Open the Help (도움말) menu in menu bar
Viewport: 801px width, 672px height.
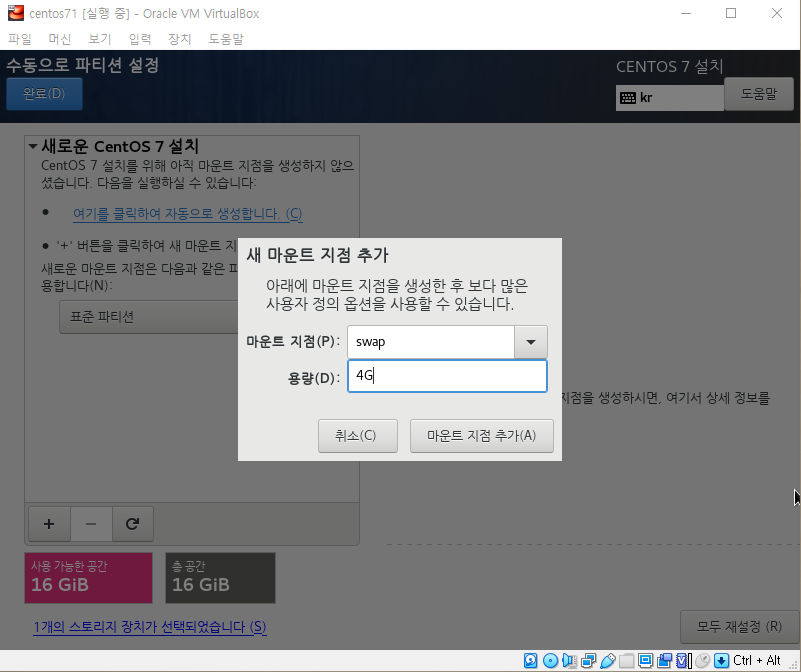[226, 39]
